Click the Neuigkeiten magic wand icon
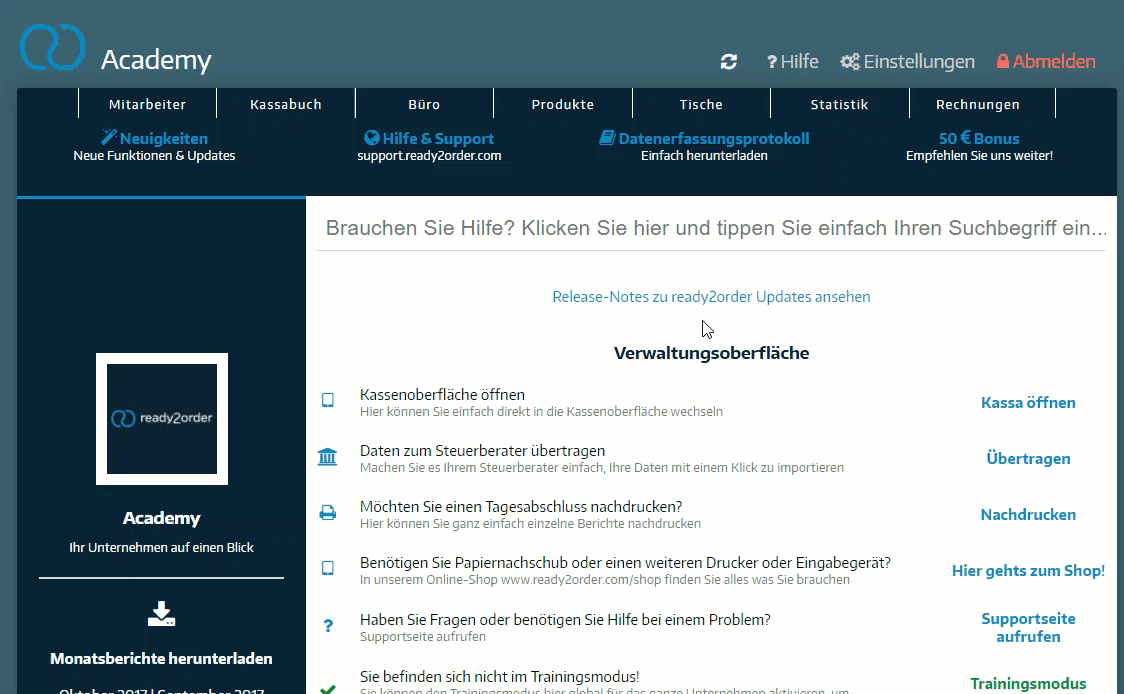Image resolution: width=1124 pixels, height=694 pixels. [x=109, y=137]
